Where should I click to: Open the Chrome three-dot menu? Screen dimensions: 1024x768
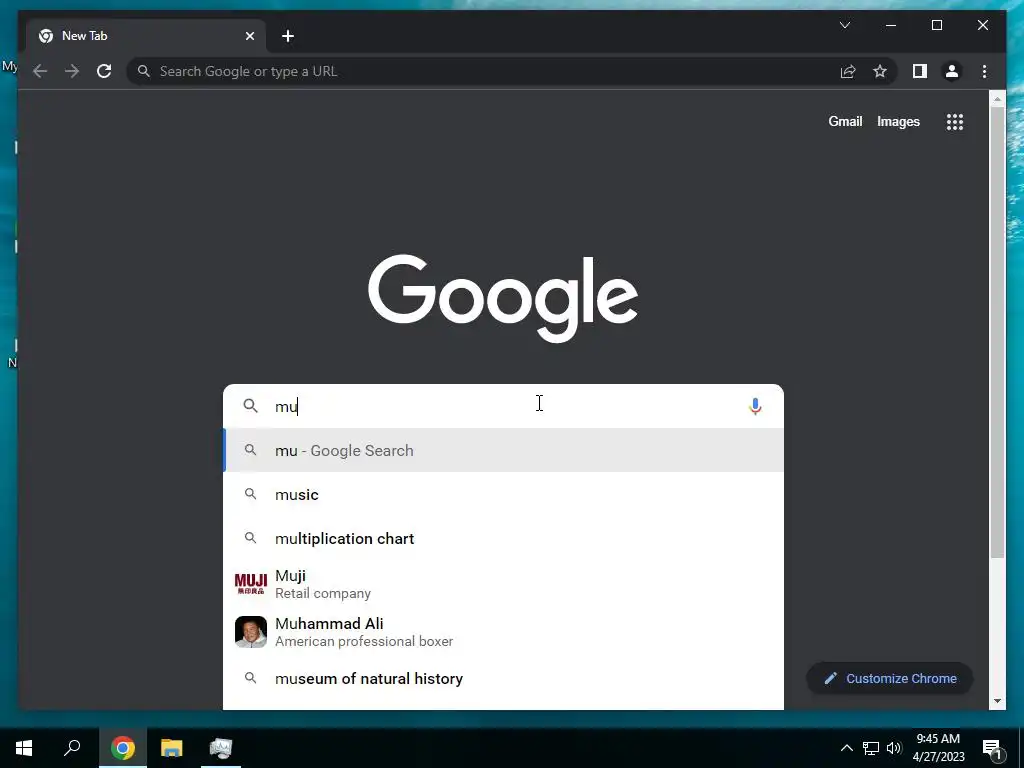tap(984, 71)
